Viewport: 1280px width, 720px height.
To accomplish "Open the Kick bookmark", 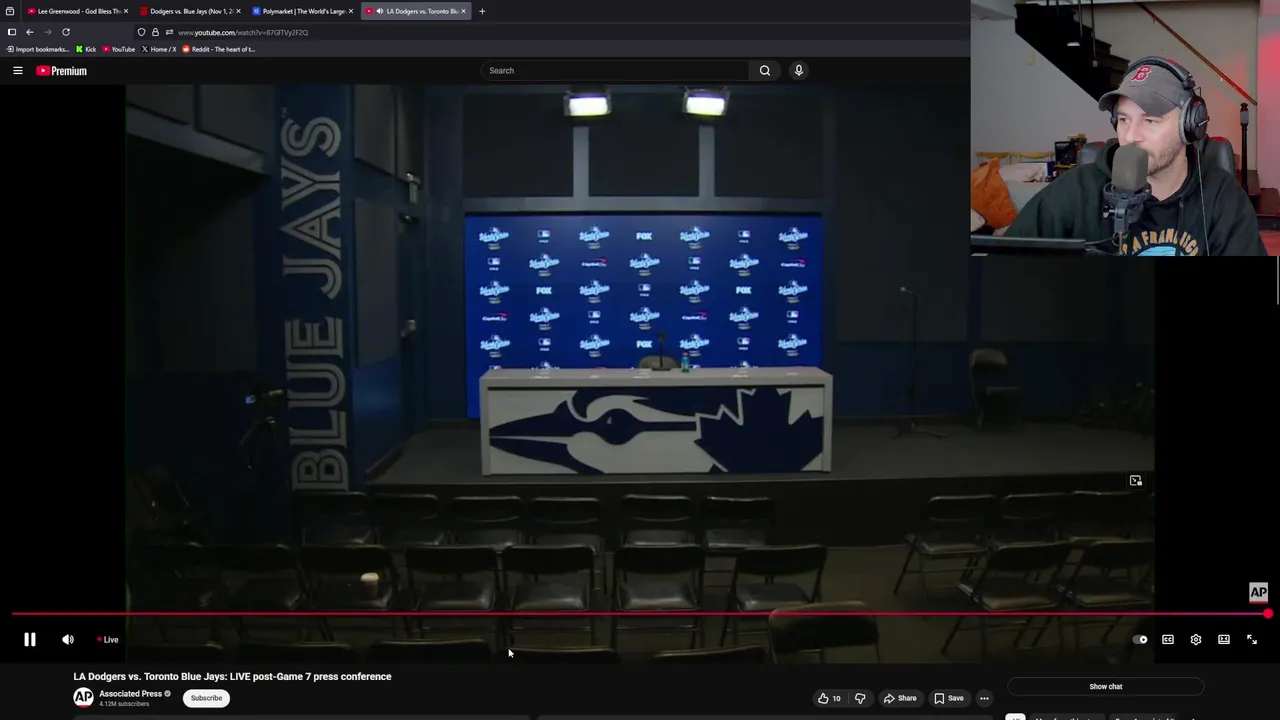I will click(x=87, y=49).
